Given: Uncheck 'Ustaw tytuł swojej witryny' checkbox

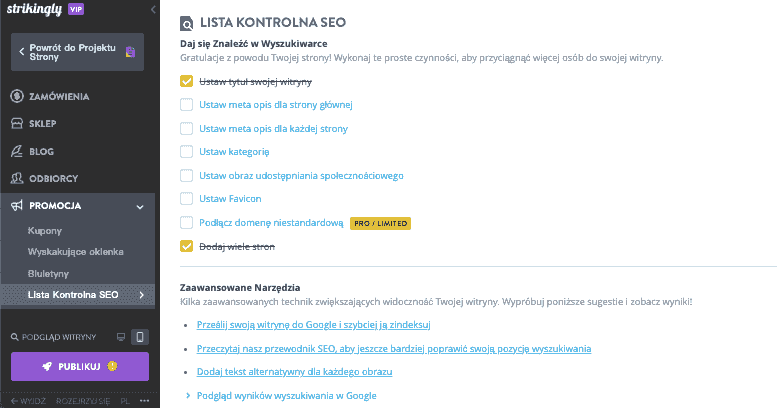Looking at the screenshot, I should click(x=186, y=81).
